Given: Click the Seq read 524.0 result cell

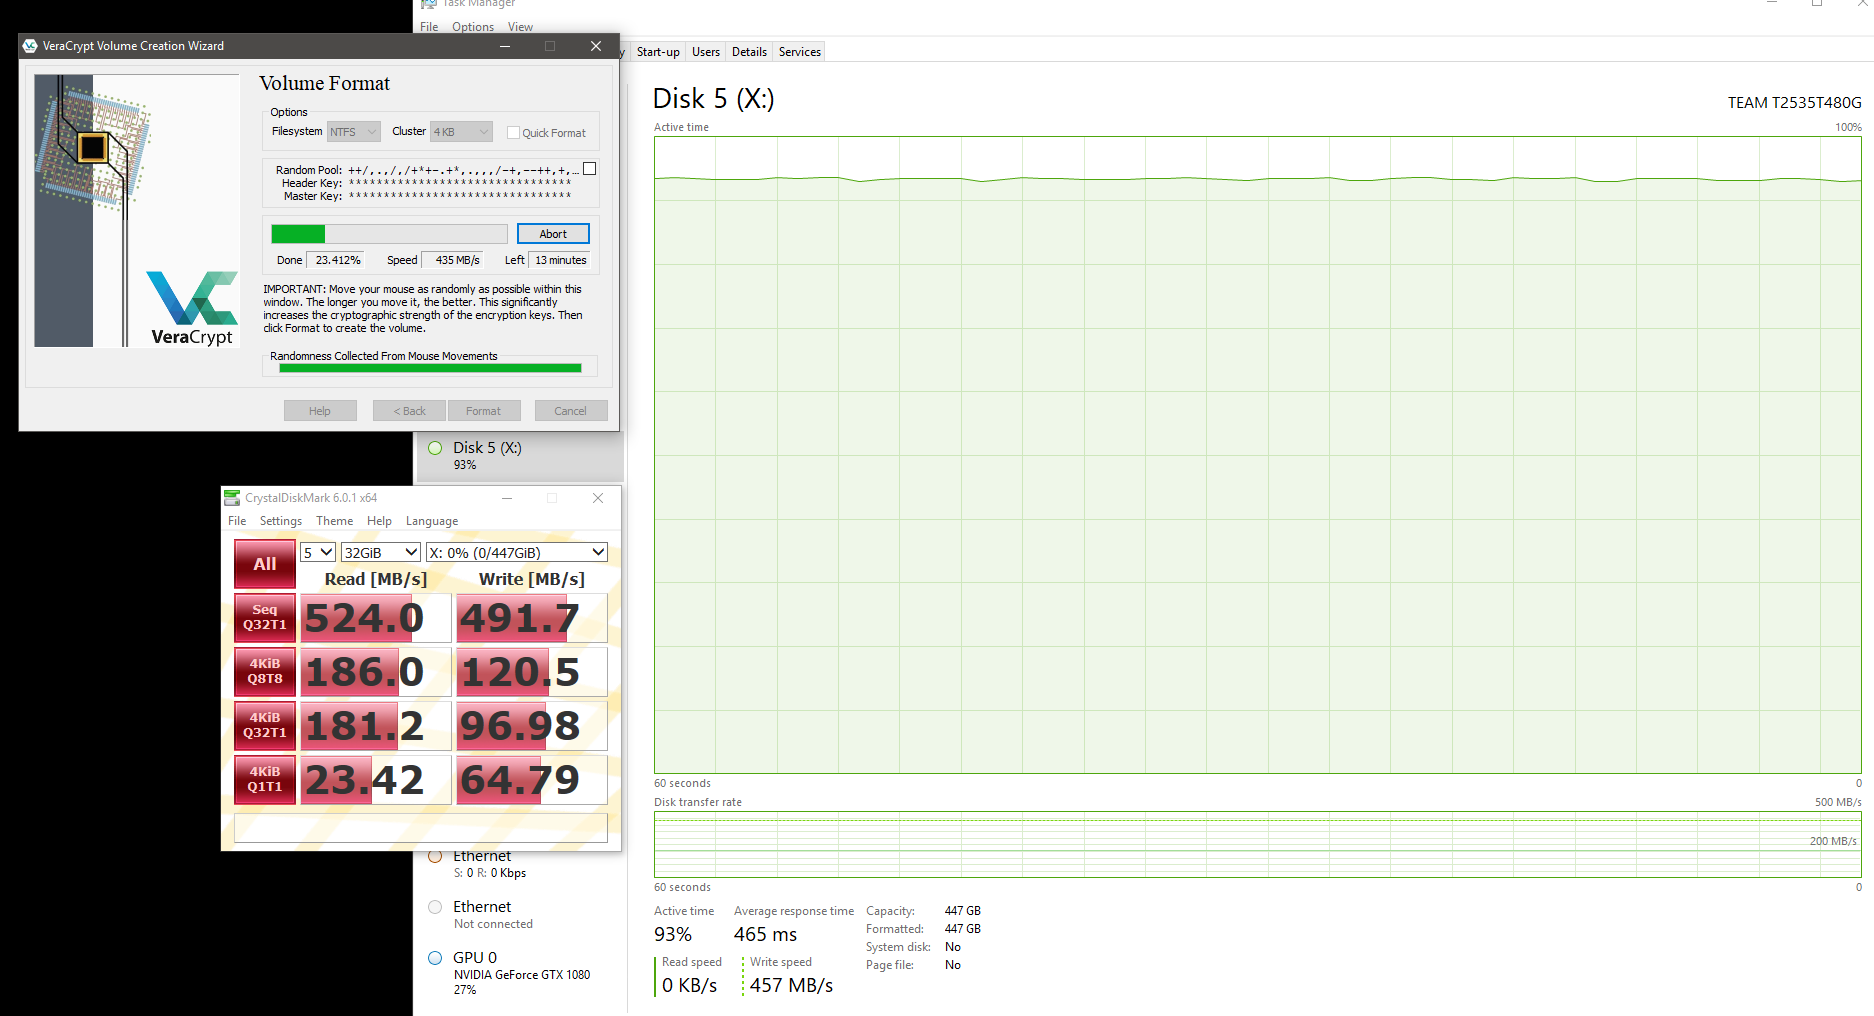Looking at the screenshot, I should (376, 618).
